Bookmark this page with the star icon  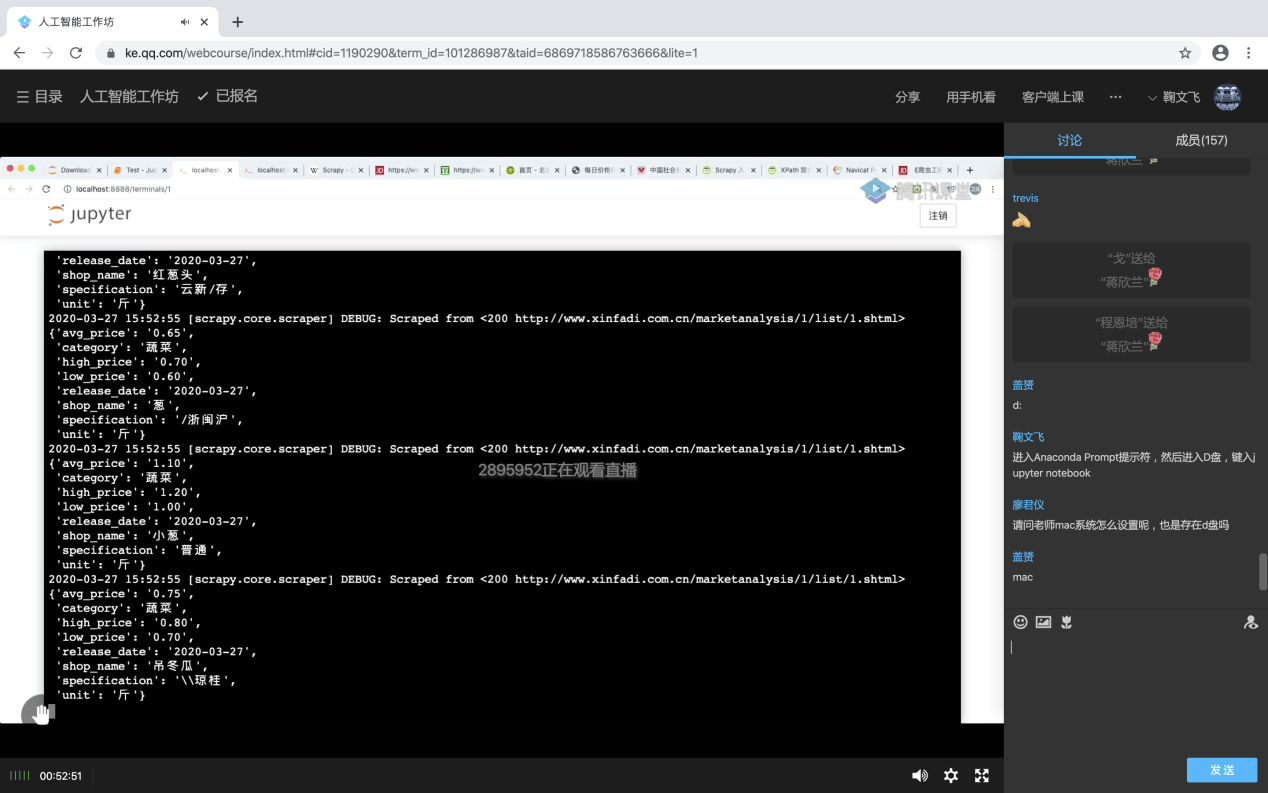click(x=1185, y=53)
